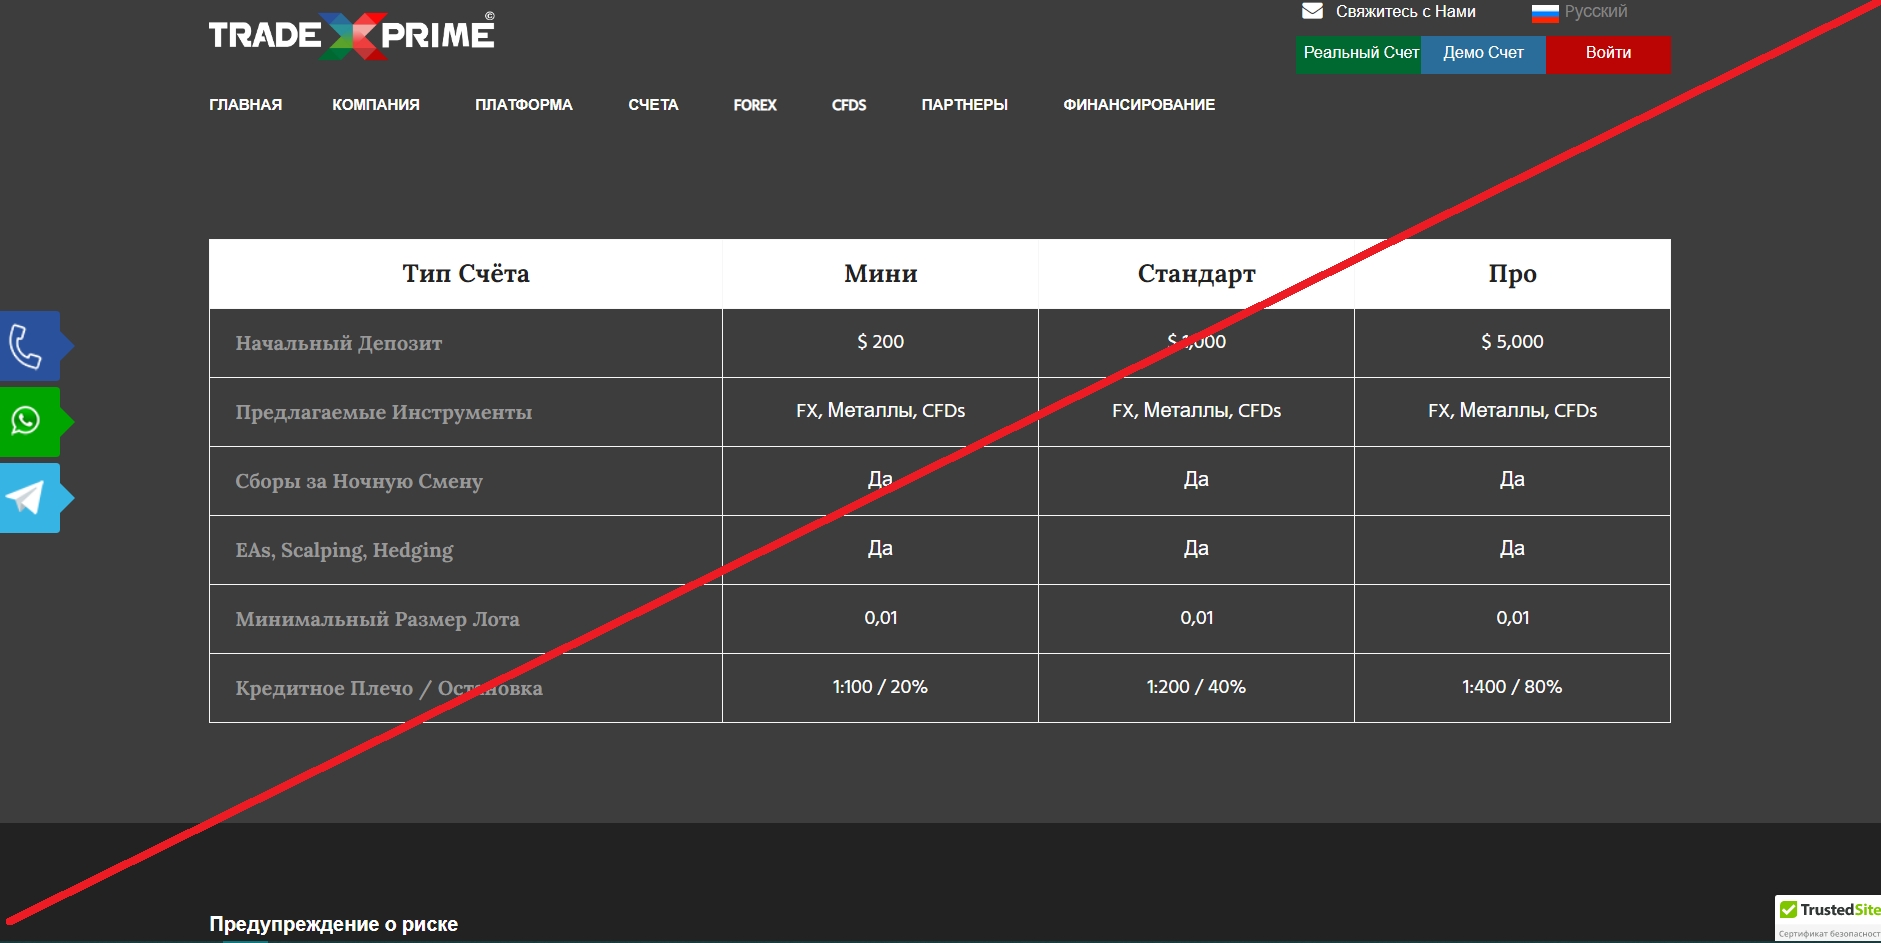Select the Тип Счёта table header
The width and height of the screenshot is (1881, 943).
click(466, 274)
